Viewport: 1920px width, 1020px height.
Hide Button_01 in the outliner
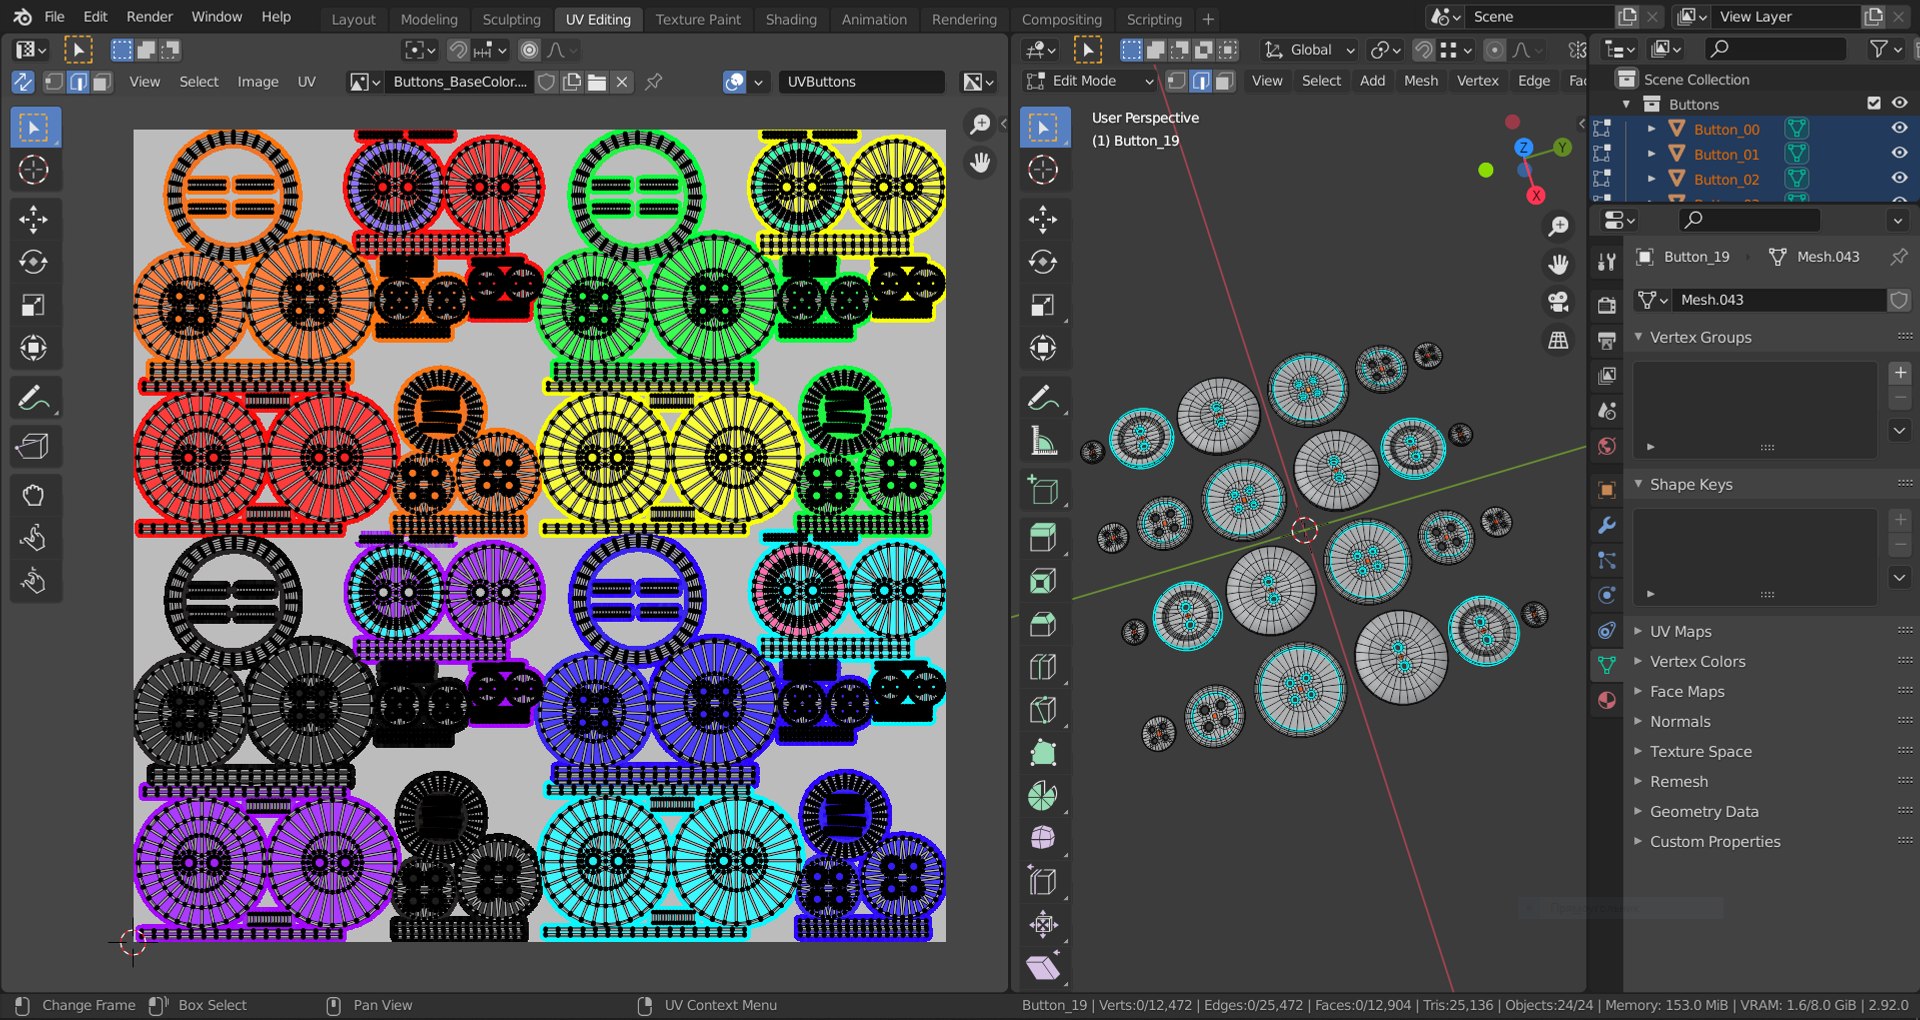click(x=1899, y=153)
